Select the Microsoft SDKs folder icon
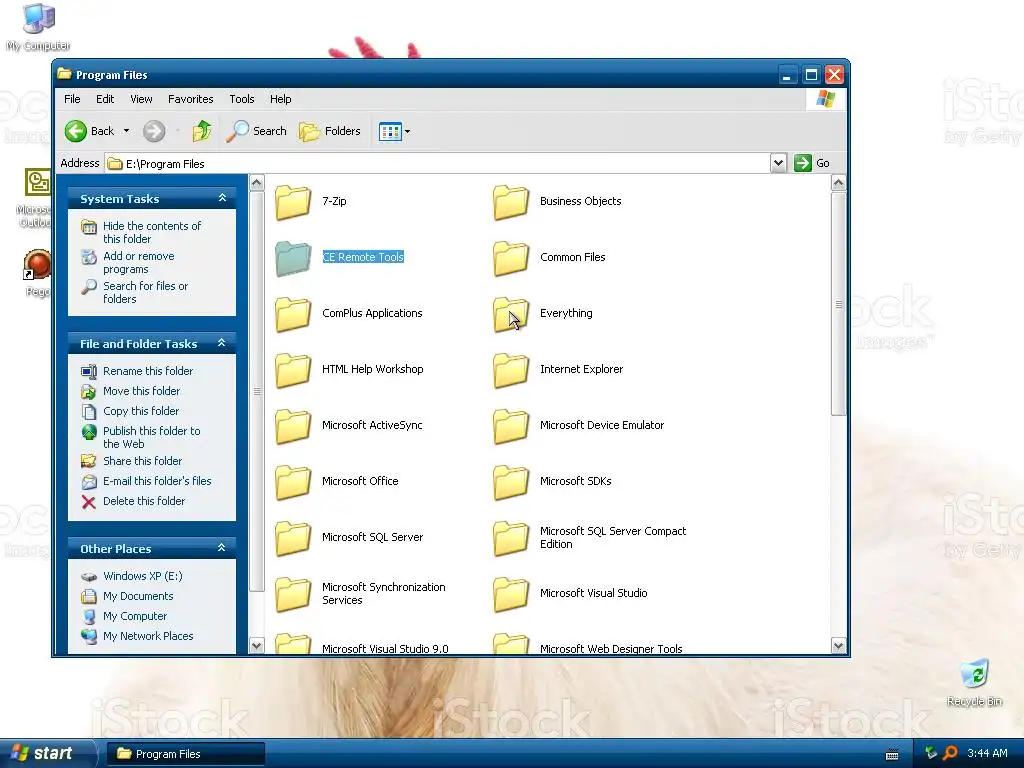The width and height of the screenshot is (1024, 768). [511, 482]
